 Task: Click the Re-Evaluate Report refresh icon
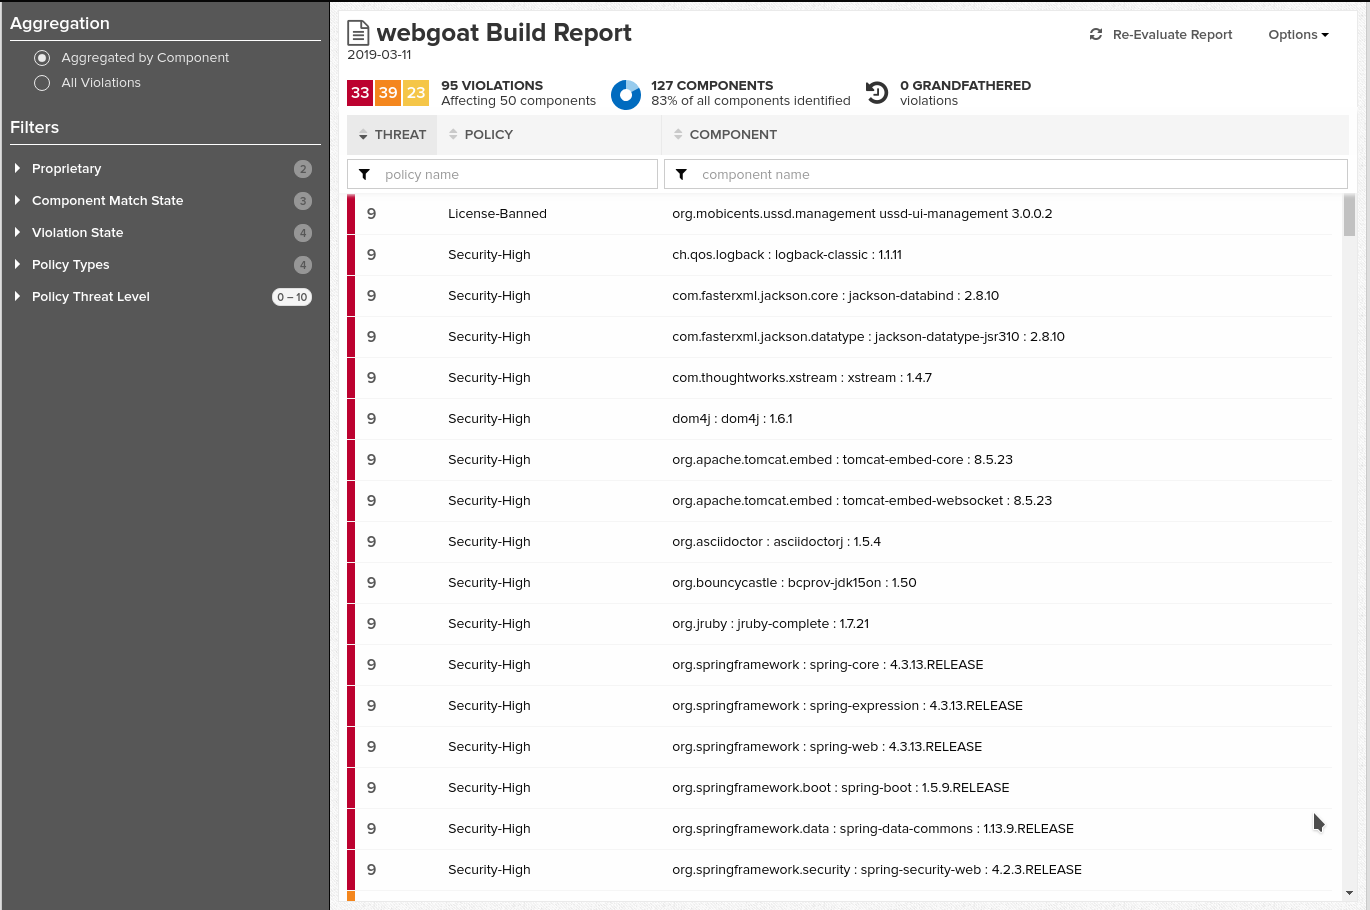click(1096, 34)
